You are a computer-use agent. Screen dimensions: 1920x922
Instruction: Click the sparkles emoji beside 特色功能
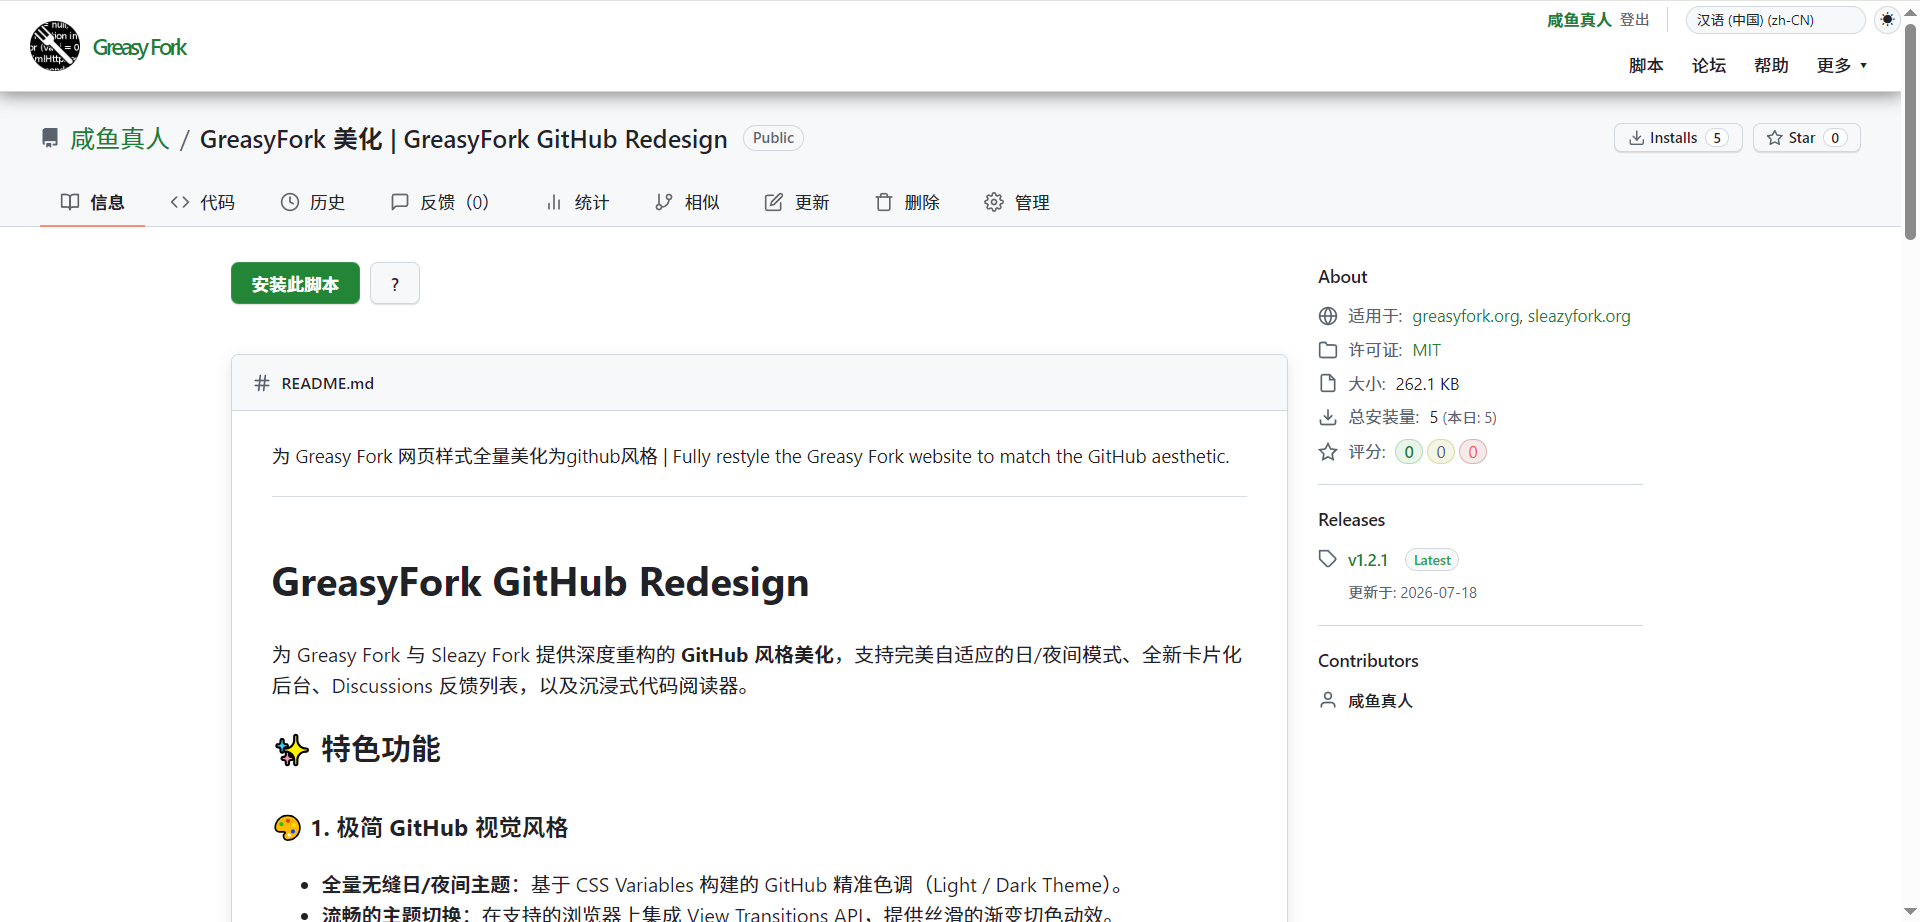coord(291,750)
